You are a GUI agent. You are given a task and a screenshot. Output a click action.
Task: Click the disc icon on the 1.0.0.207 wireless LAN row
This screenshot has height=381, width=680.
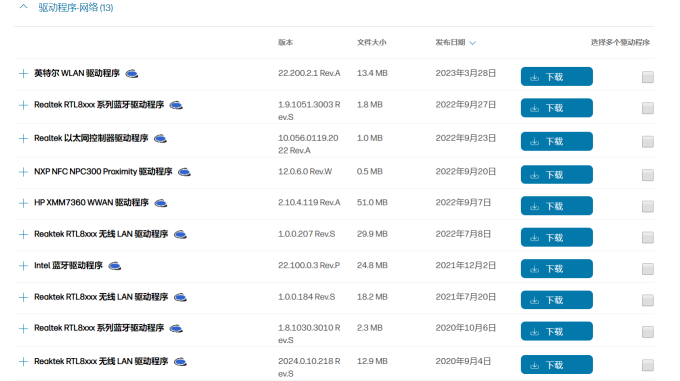(x=180, y=234)
